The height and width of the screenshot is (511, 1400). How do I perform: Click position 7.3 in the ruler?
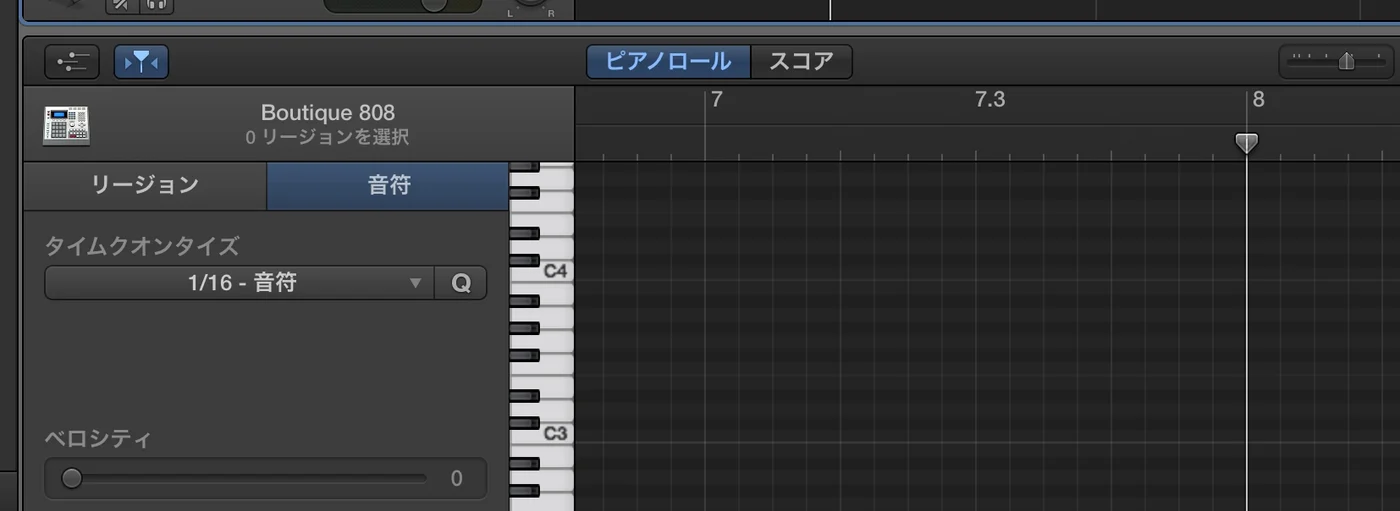click(x=989, y=99)
